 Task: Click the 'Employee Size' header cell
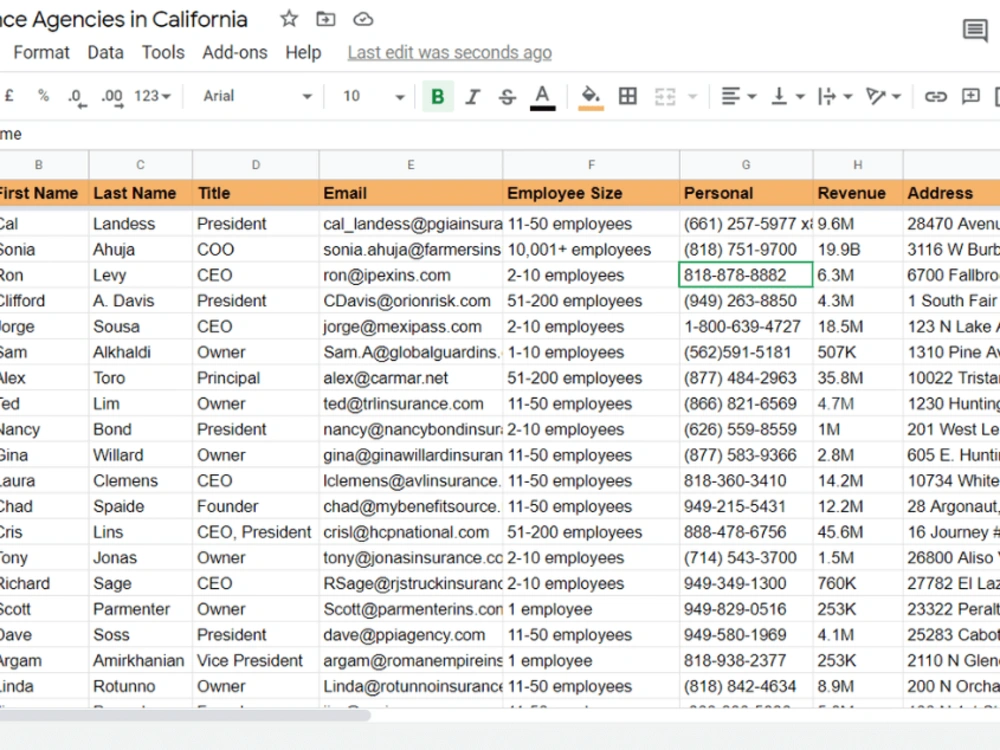[x=591, y=193]
